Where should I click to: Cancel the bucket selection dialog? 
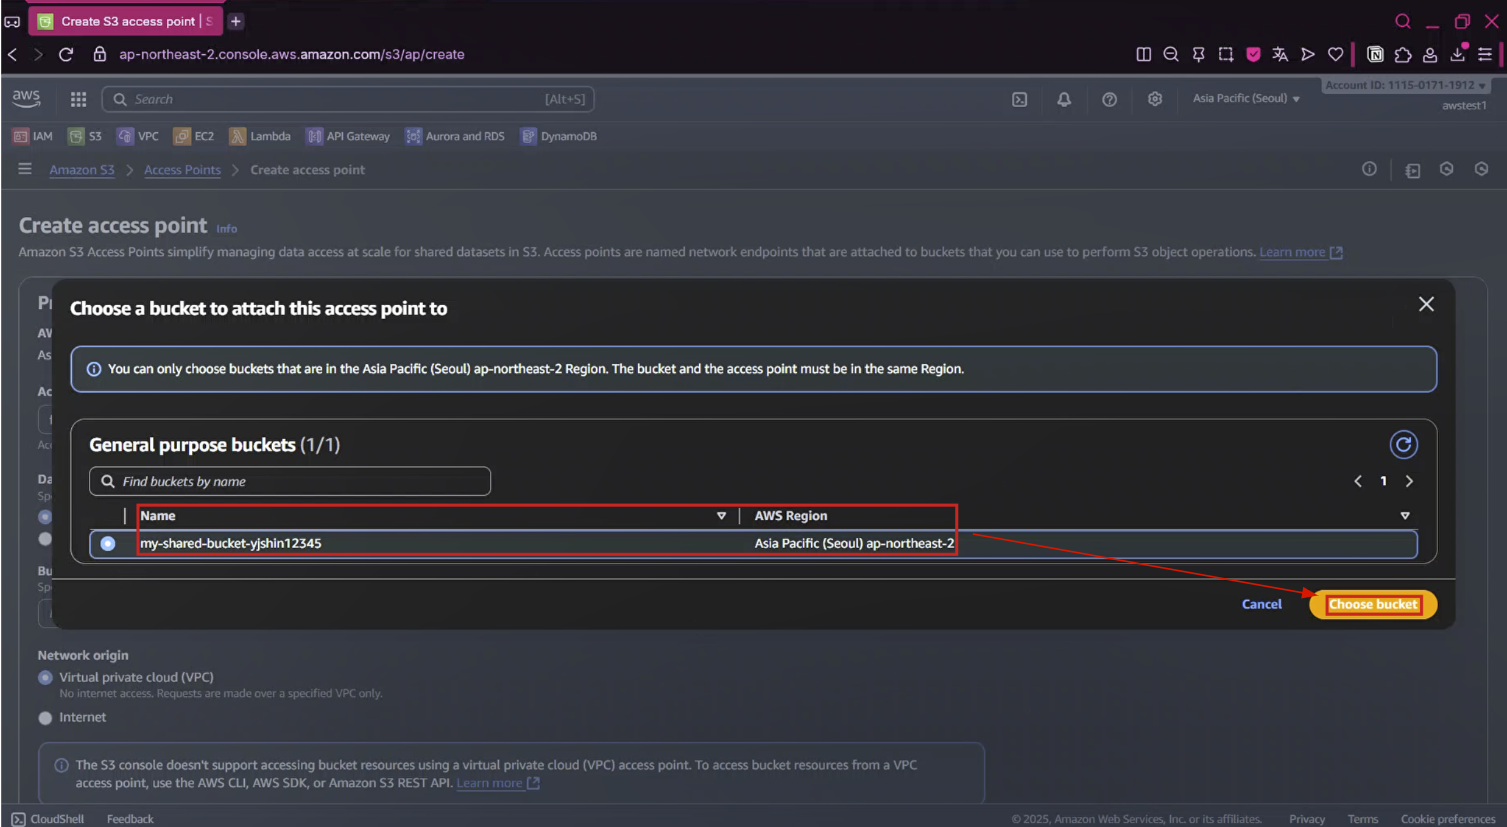(1261, 604)
